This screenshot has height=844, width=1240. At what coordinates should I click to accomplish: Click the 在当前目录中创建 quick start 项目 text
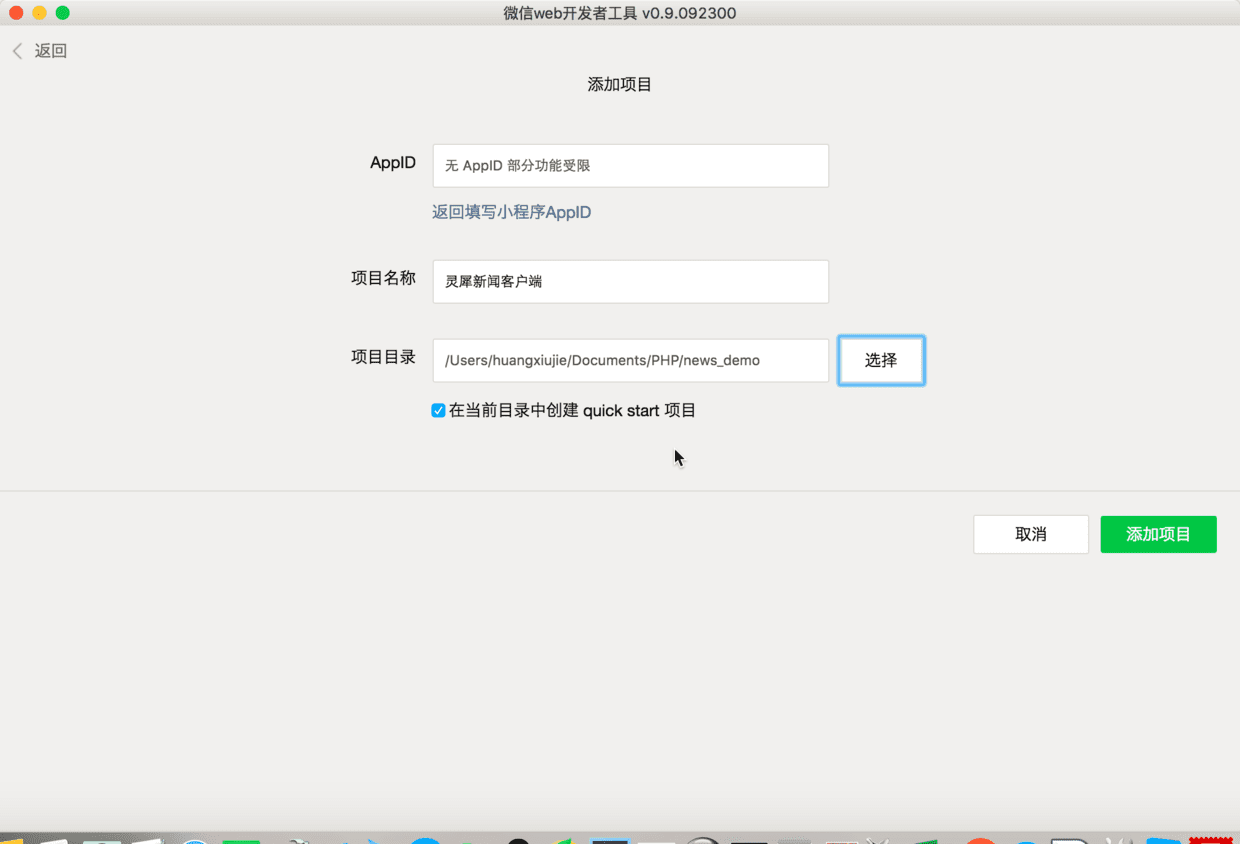(x=572, y=410)
